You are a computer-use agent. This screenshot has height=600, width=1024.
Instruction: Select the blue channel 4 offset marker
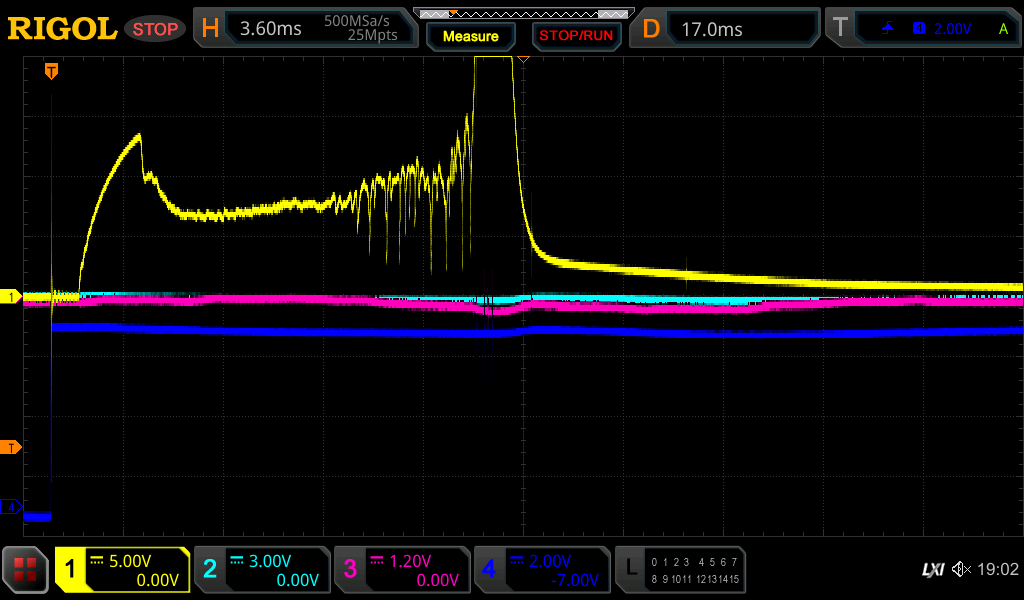11,508
